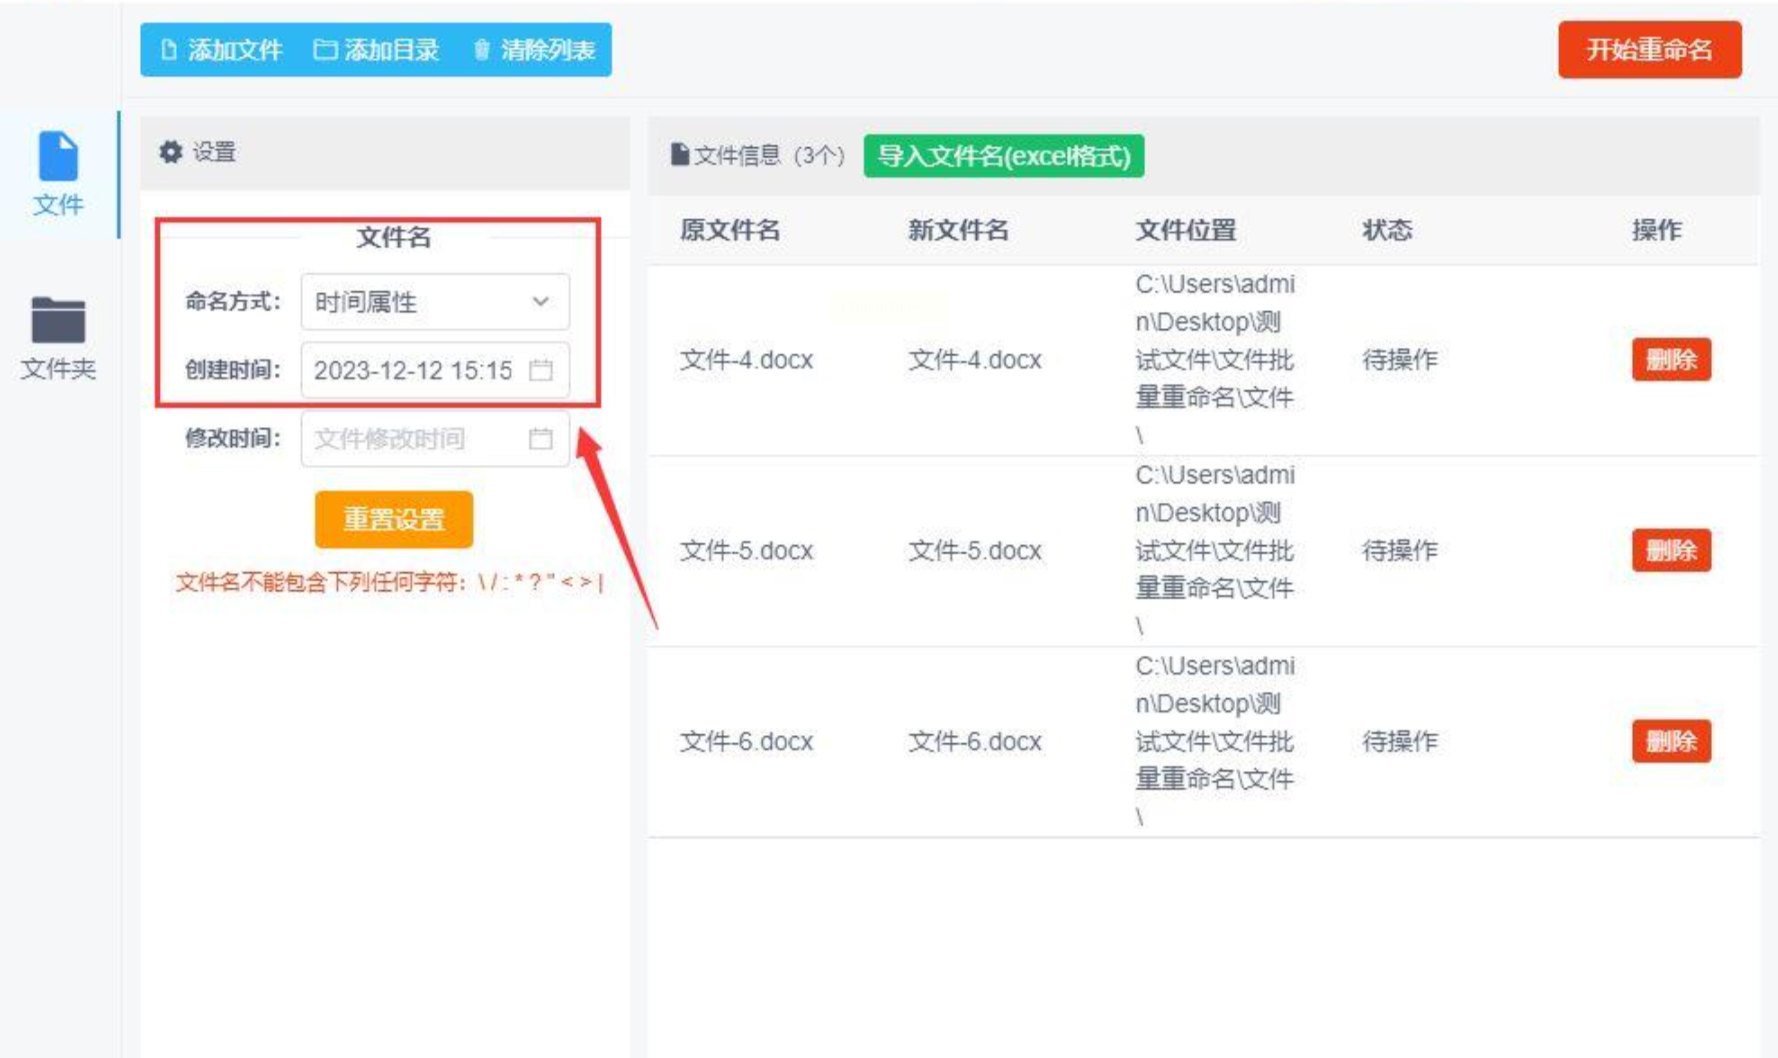Click the 文件信息 document icon
Image resolution: width=1778 pixels, height=1058 pixels.
[x=680, y=155]
